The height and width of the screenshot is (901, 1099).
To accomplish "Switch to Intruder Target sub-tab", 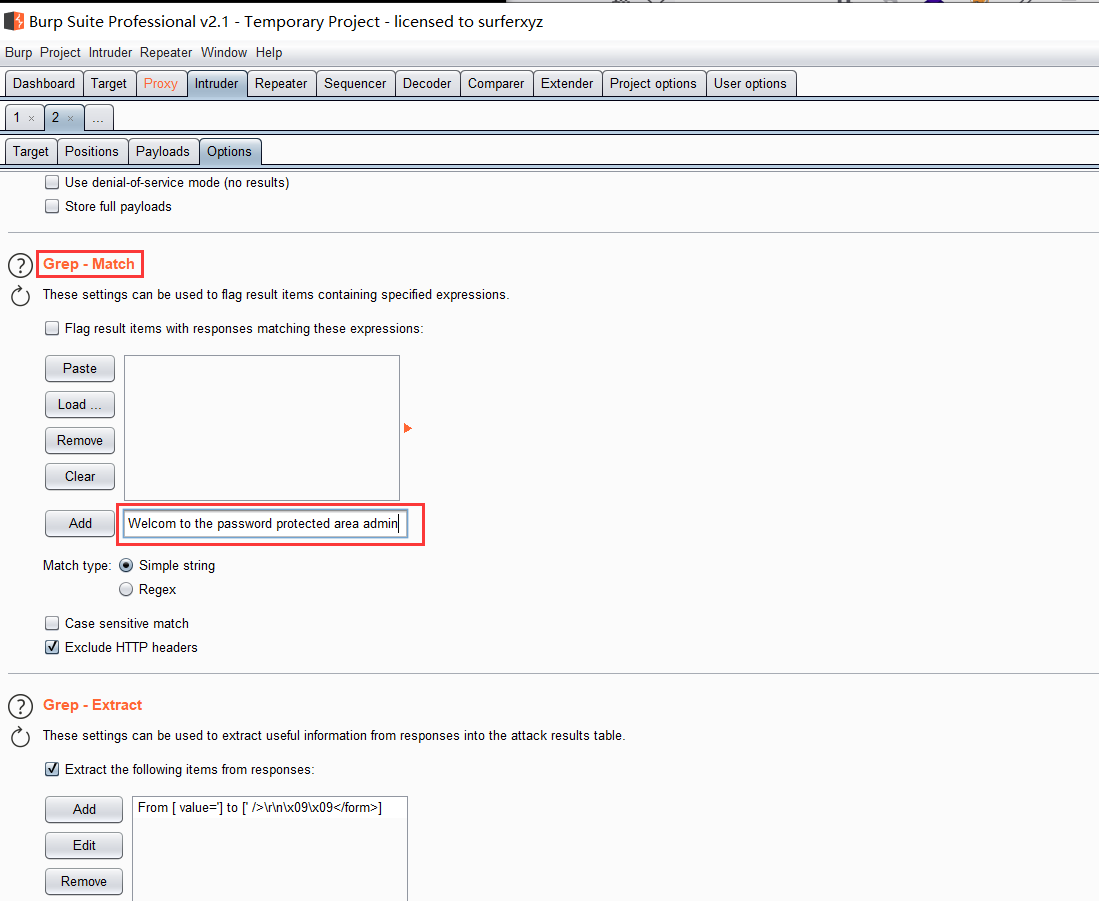I will click(31, 151).
